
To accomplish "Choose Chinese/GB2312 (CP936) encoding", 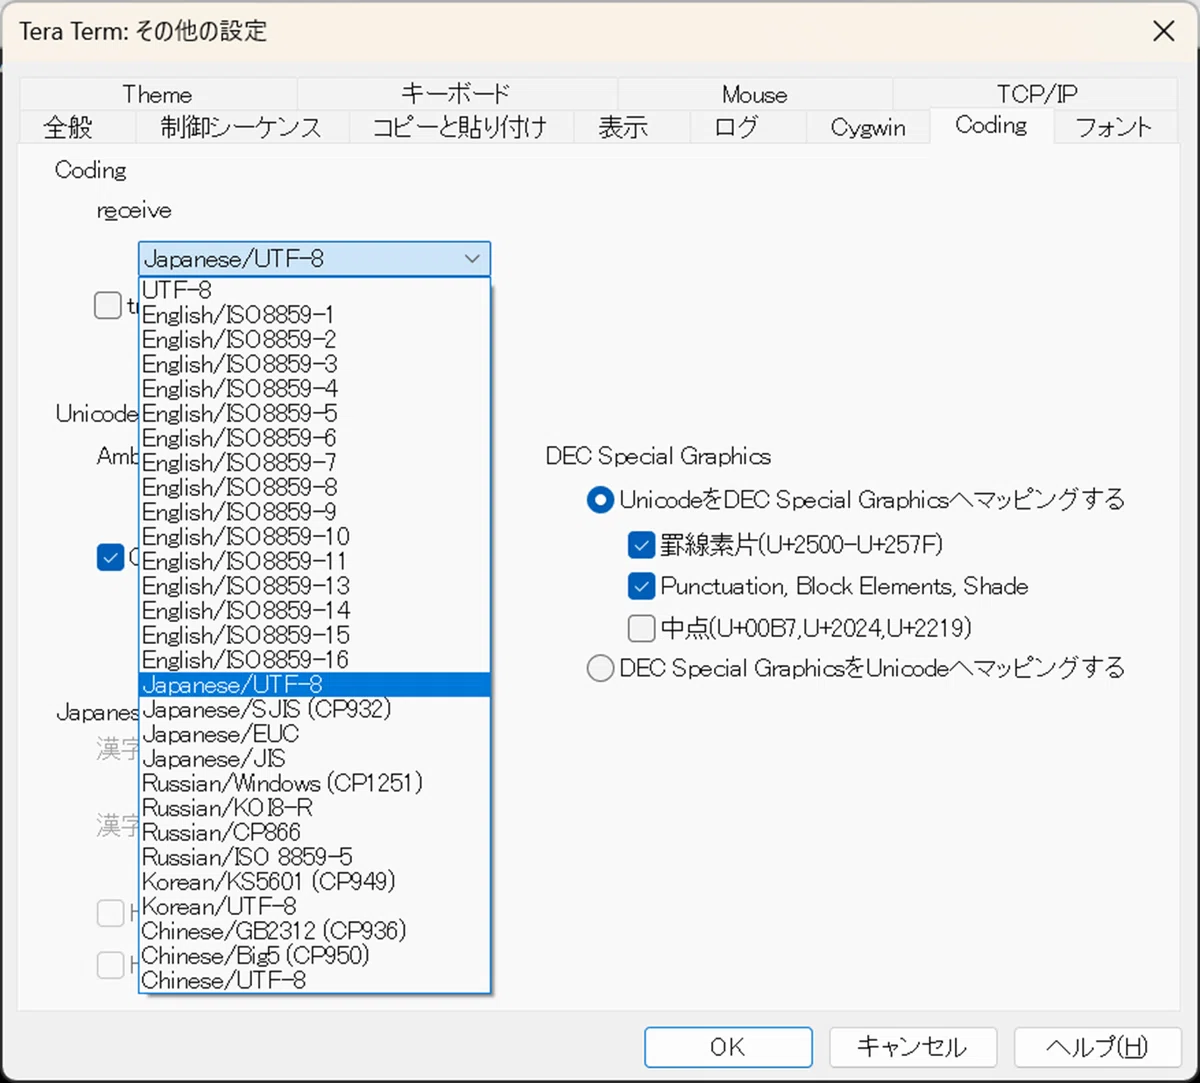I will (314, 931).
